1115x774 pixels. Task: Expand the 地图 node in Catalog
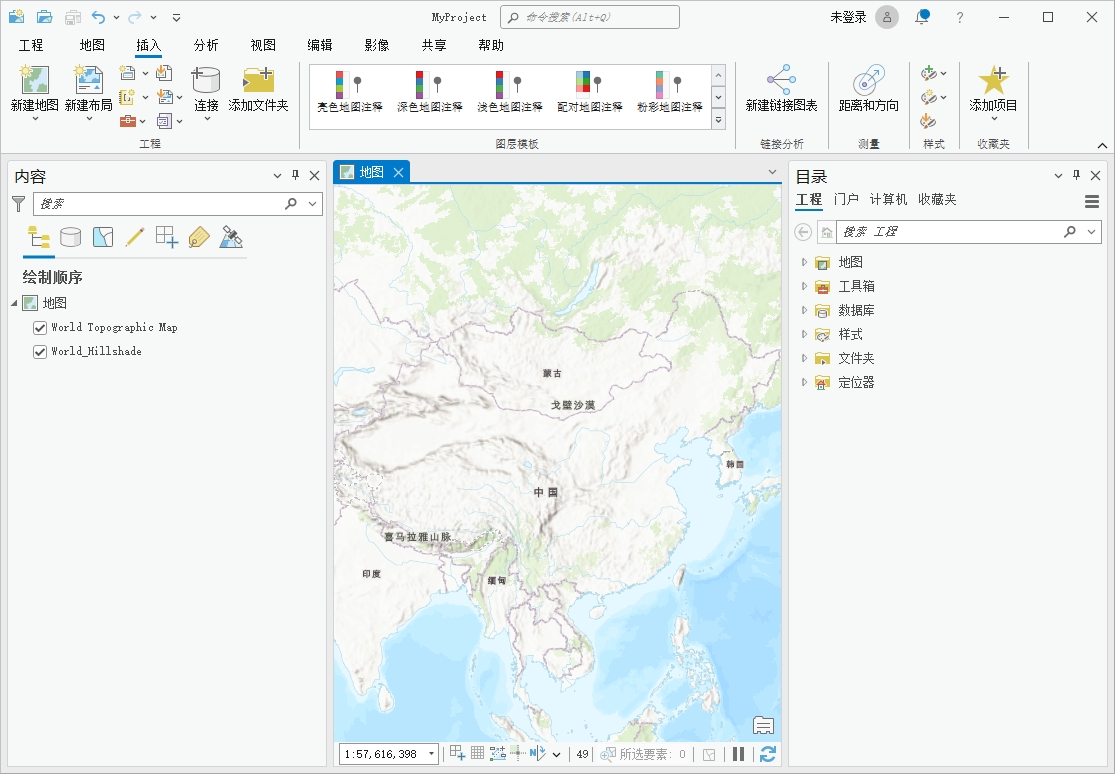pos(804,263)
